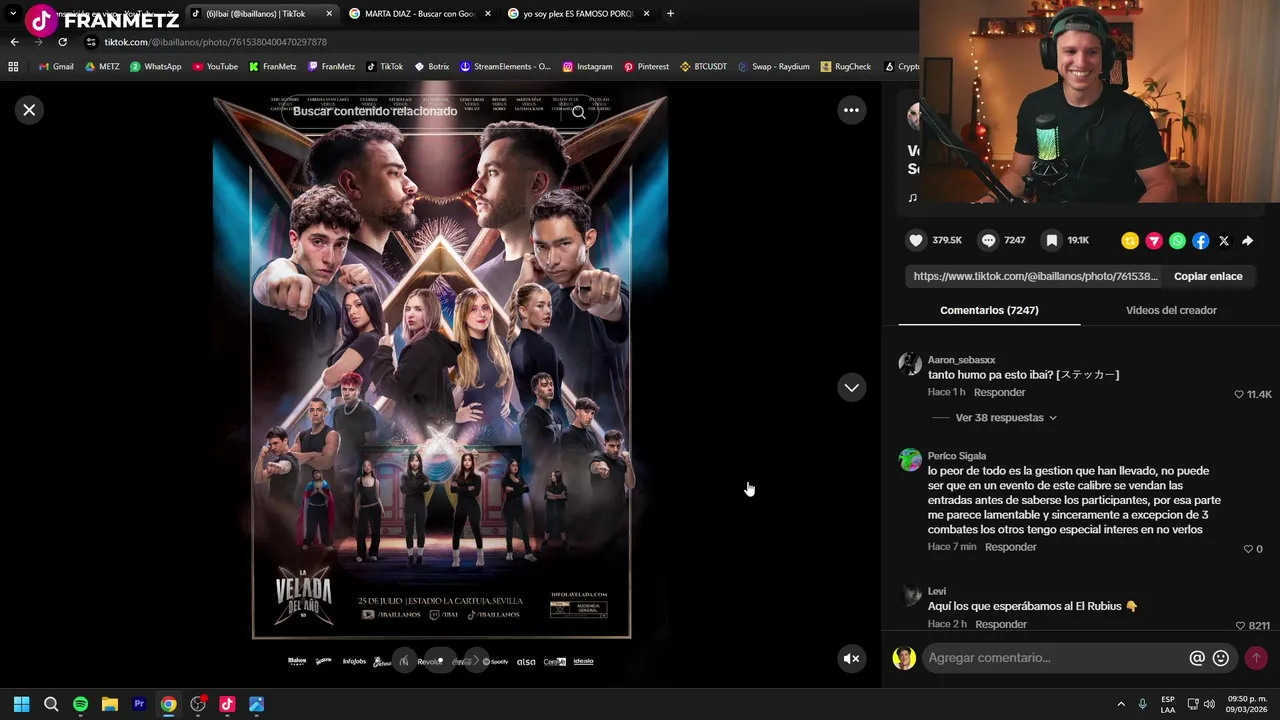The height and width of the screenshot is (720, 1280).
Task: Go back with browser back arrow
Action: (x=14, y=42)
